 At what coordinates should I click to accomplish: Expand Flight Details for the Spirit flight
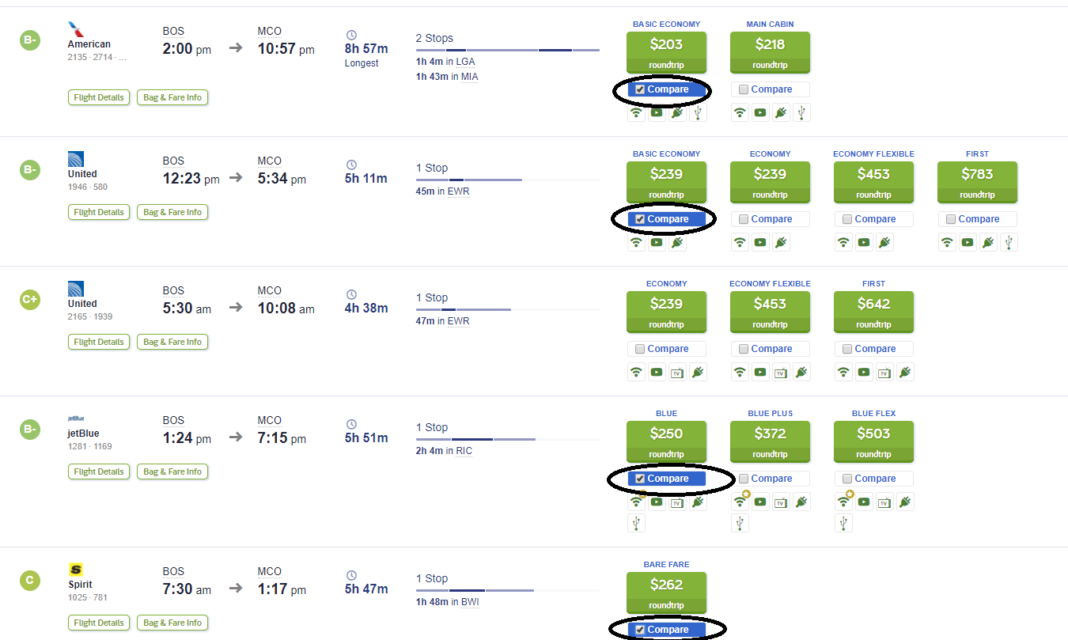[98, 622]
